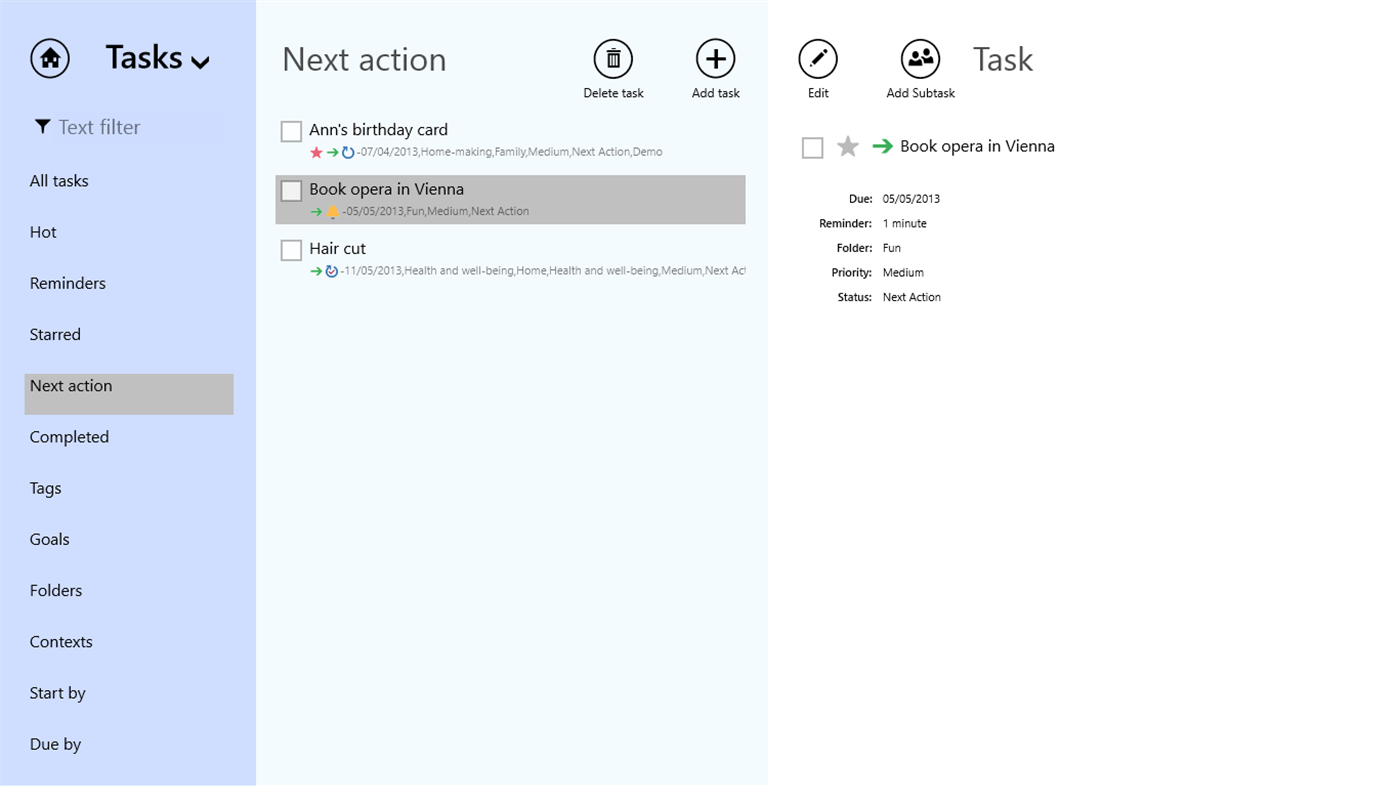Viewport: 1399px width, 786px height.
Task: Expand the Tasks dropdown chevron
Action: 200,62
